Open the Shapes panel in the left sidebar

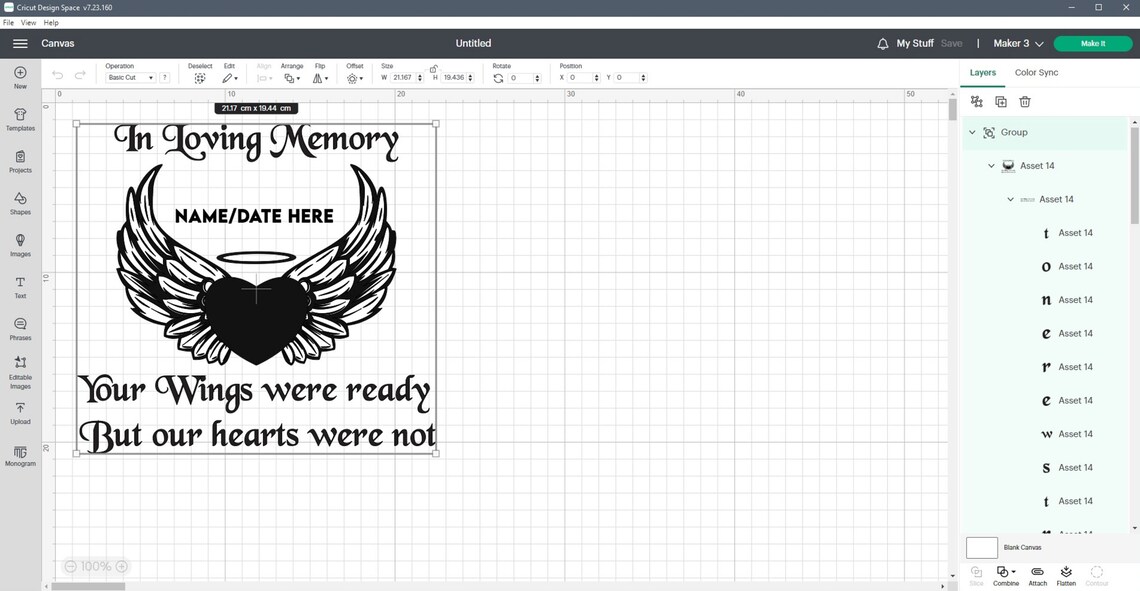tap(19, 203)
